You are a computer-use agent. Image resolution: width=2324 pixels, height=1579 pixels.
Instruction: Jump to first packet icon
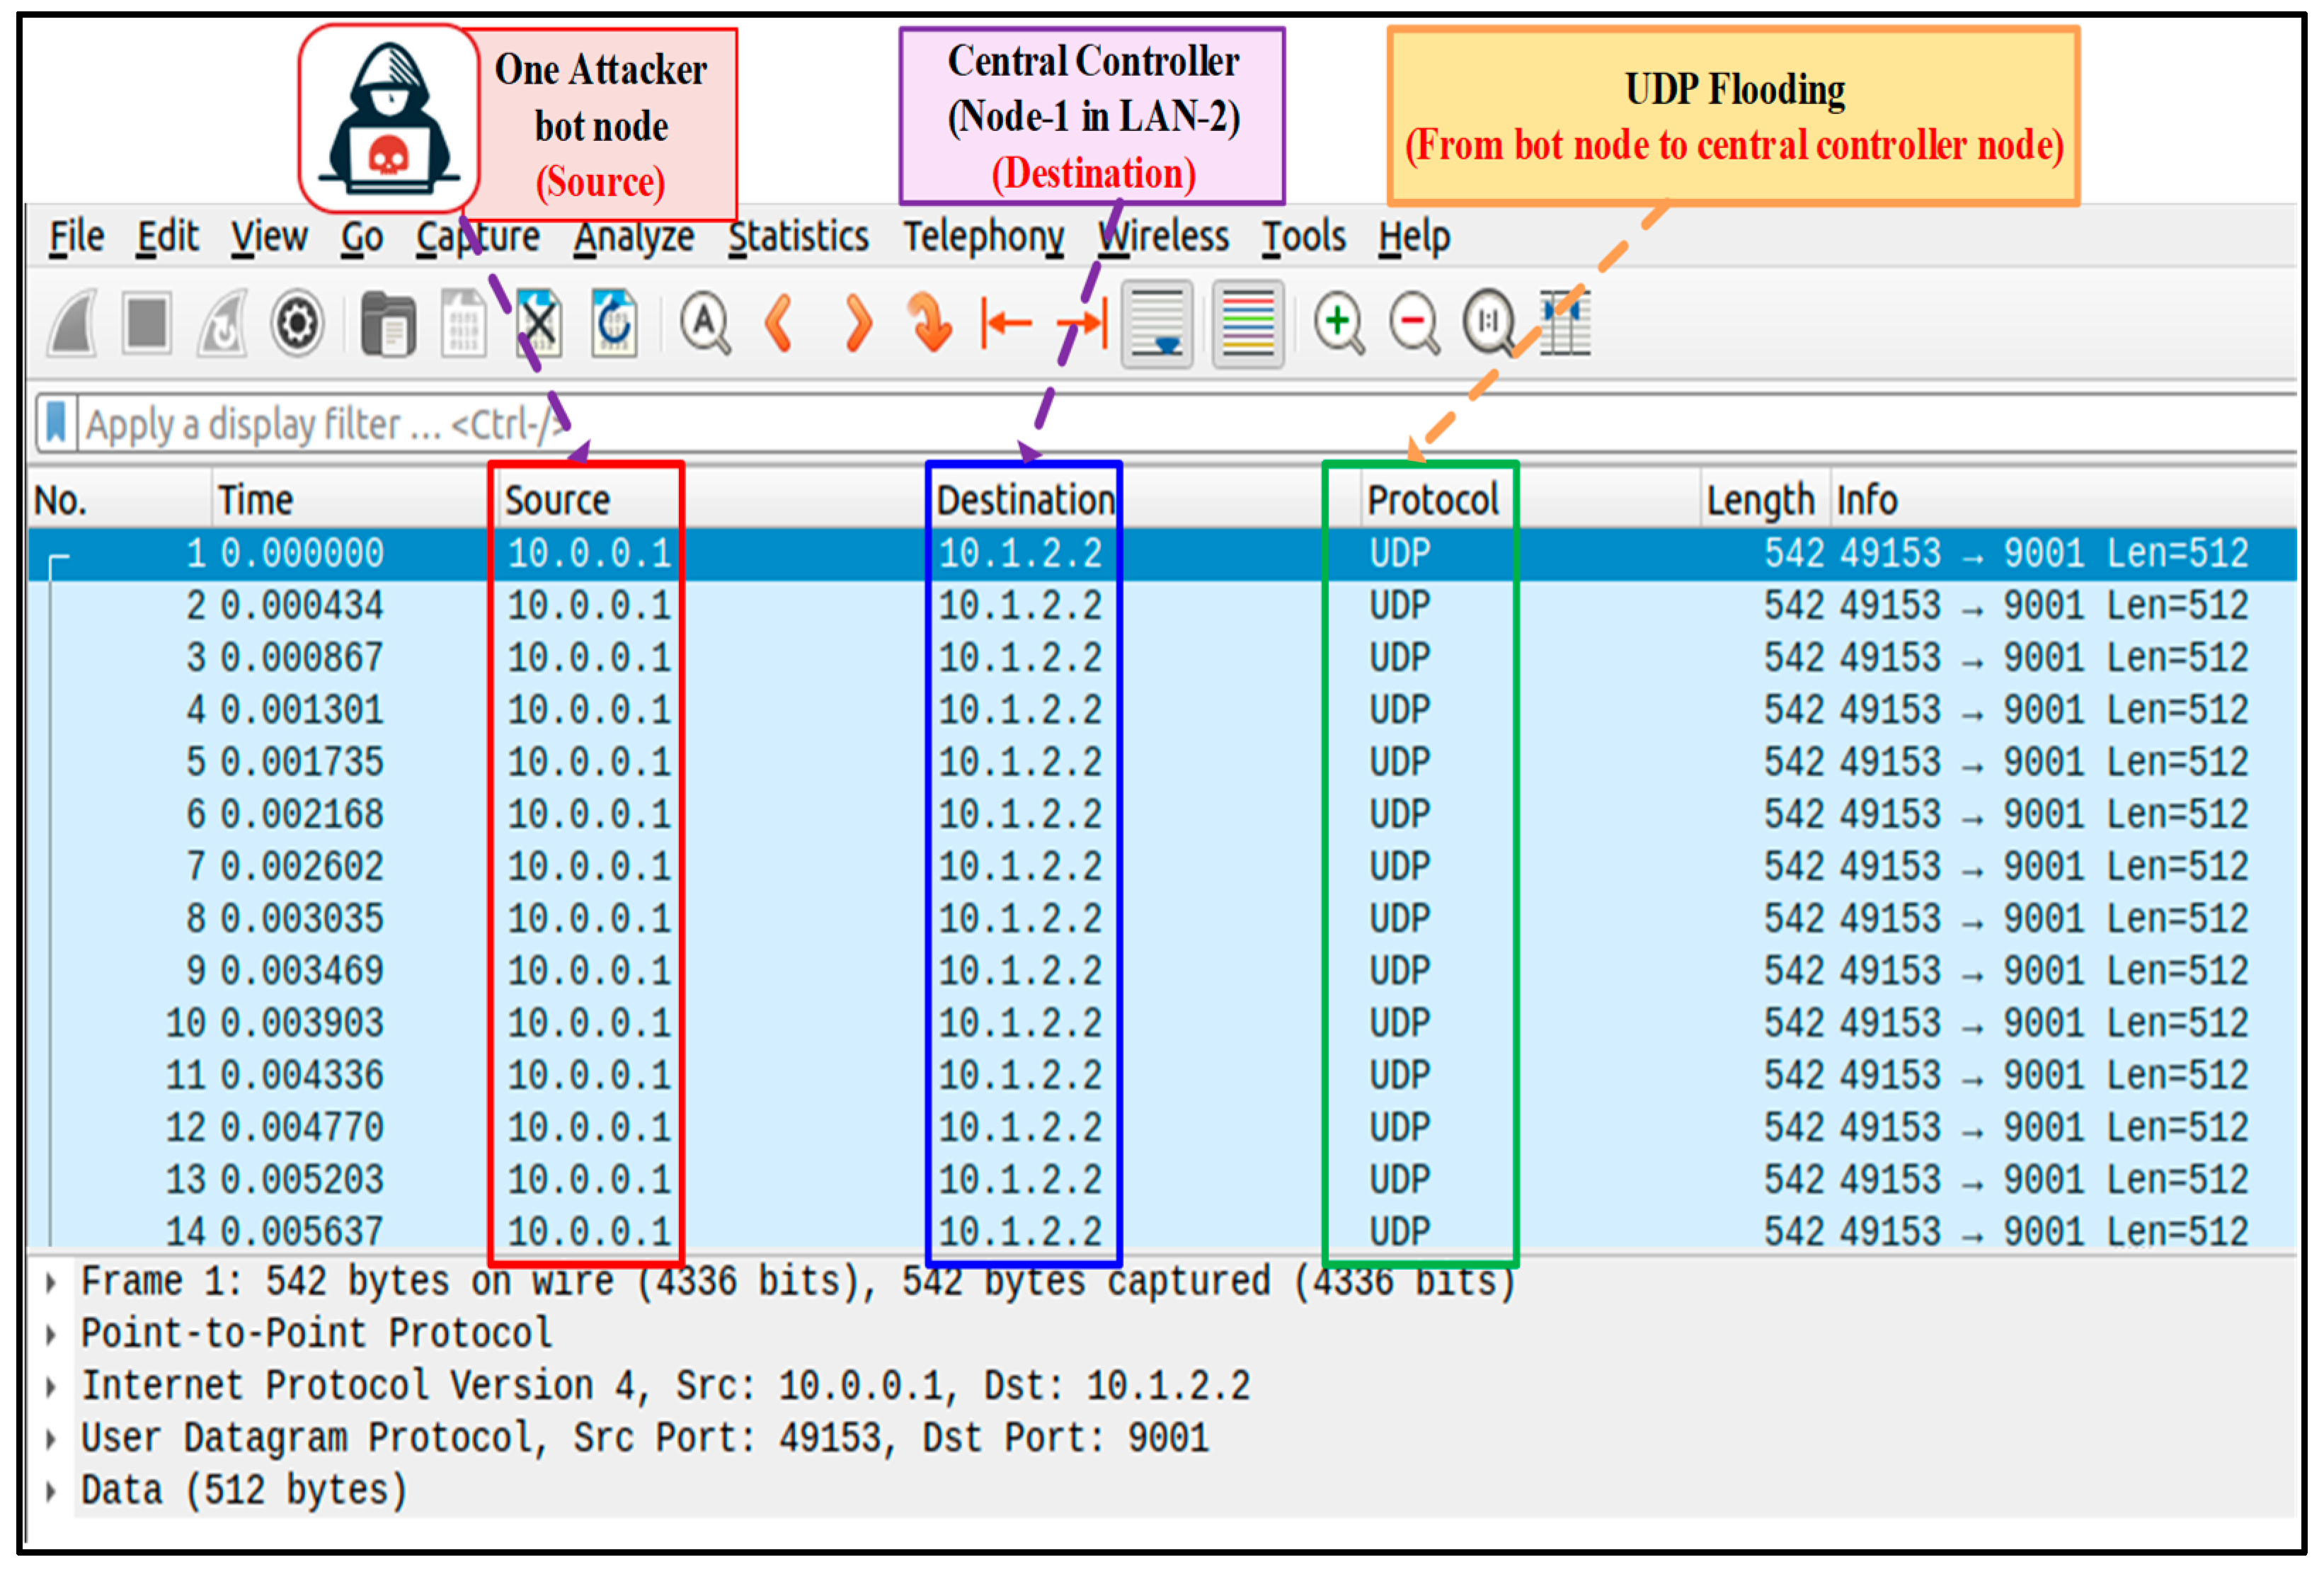(1006, 324)
